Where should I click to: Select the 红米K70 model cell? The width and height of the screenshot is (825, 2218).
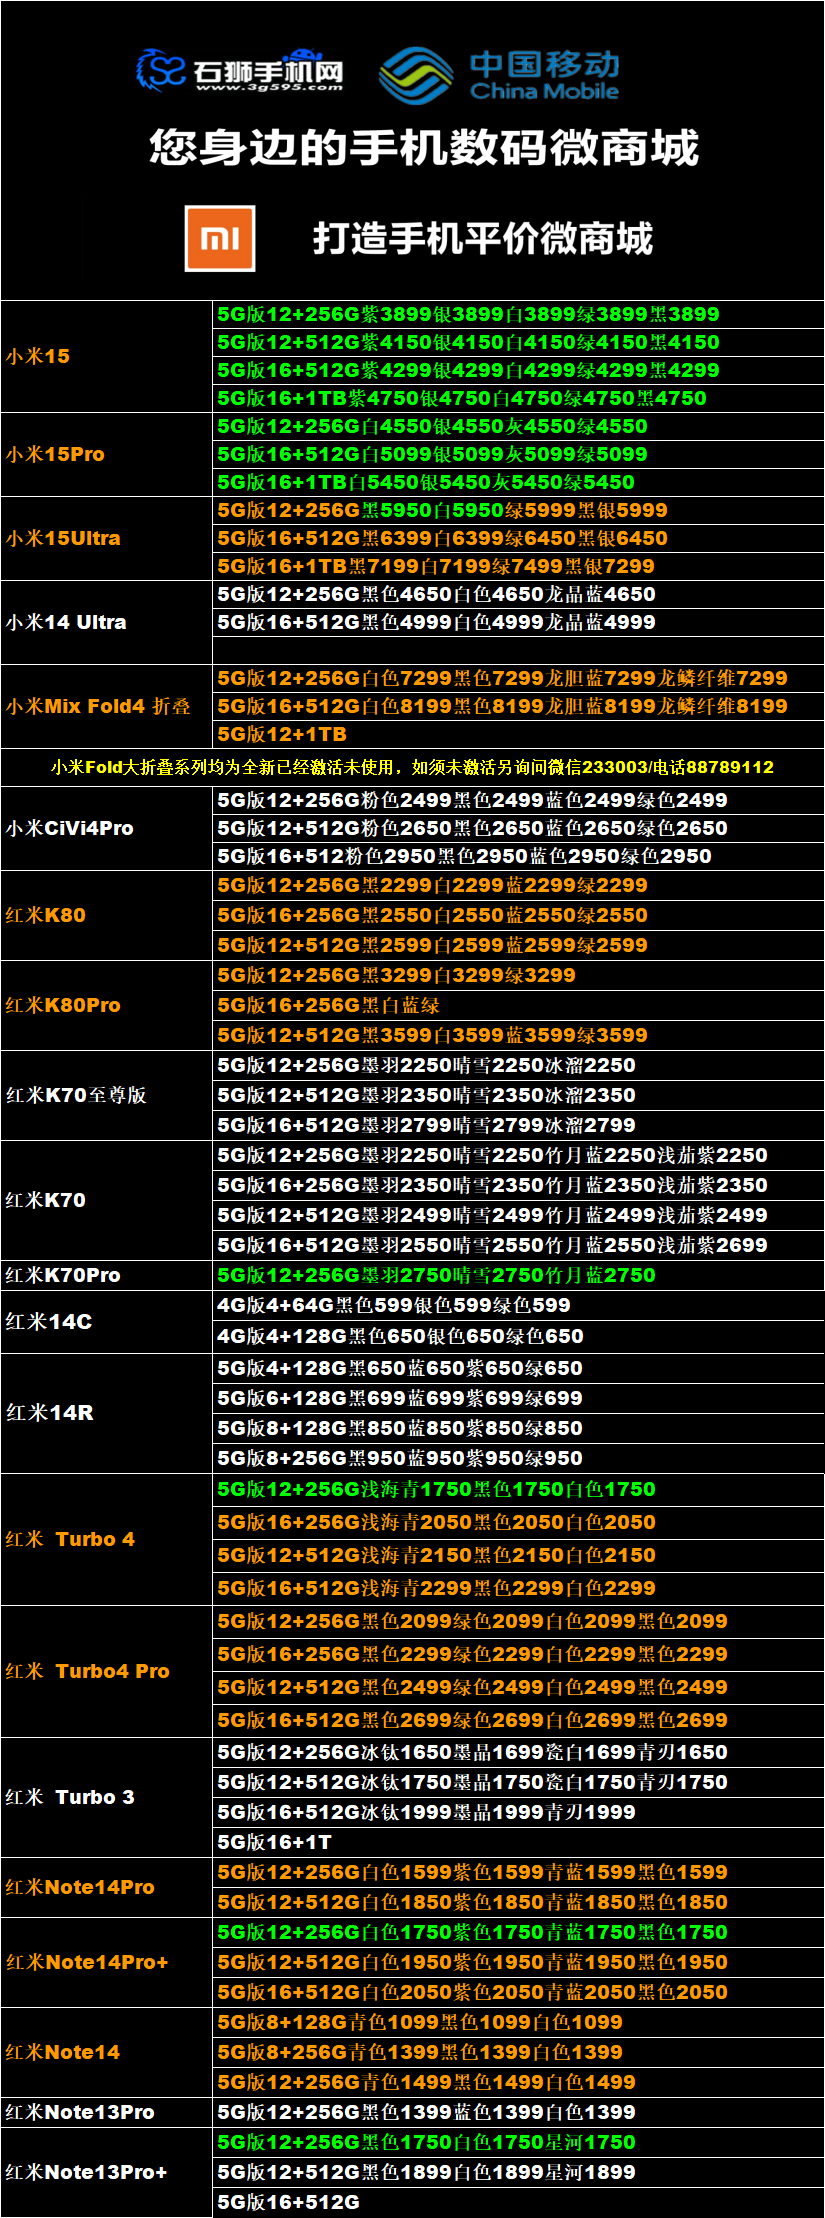(106, 1200)
